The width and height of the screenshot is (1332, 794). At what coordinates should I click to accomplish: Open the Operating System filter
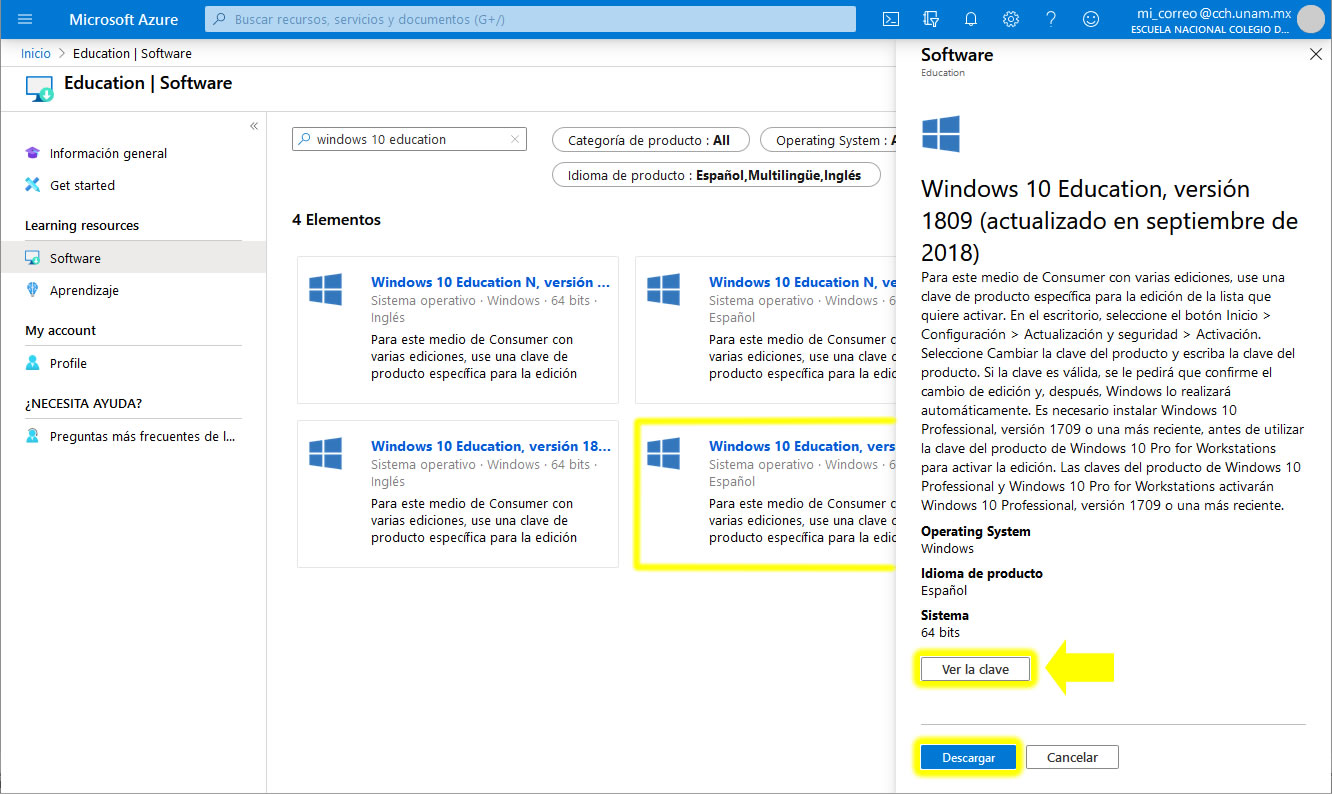[x=828, y=140]
